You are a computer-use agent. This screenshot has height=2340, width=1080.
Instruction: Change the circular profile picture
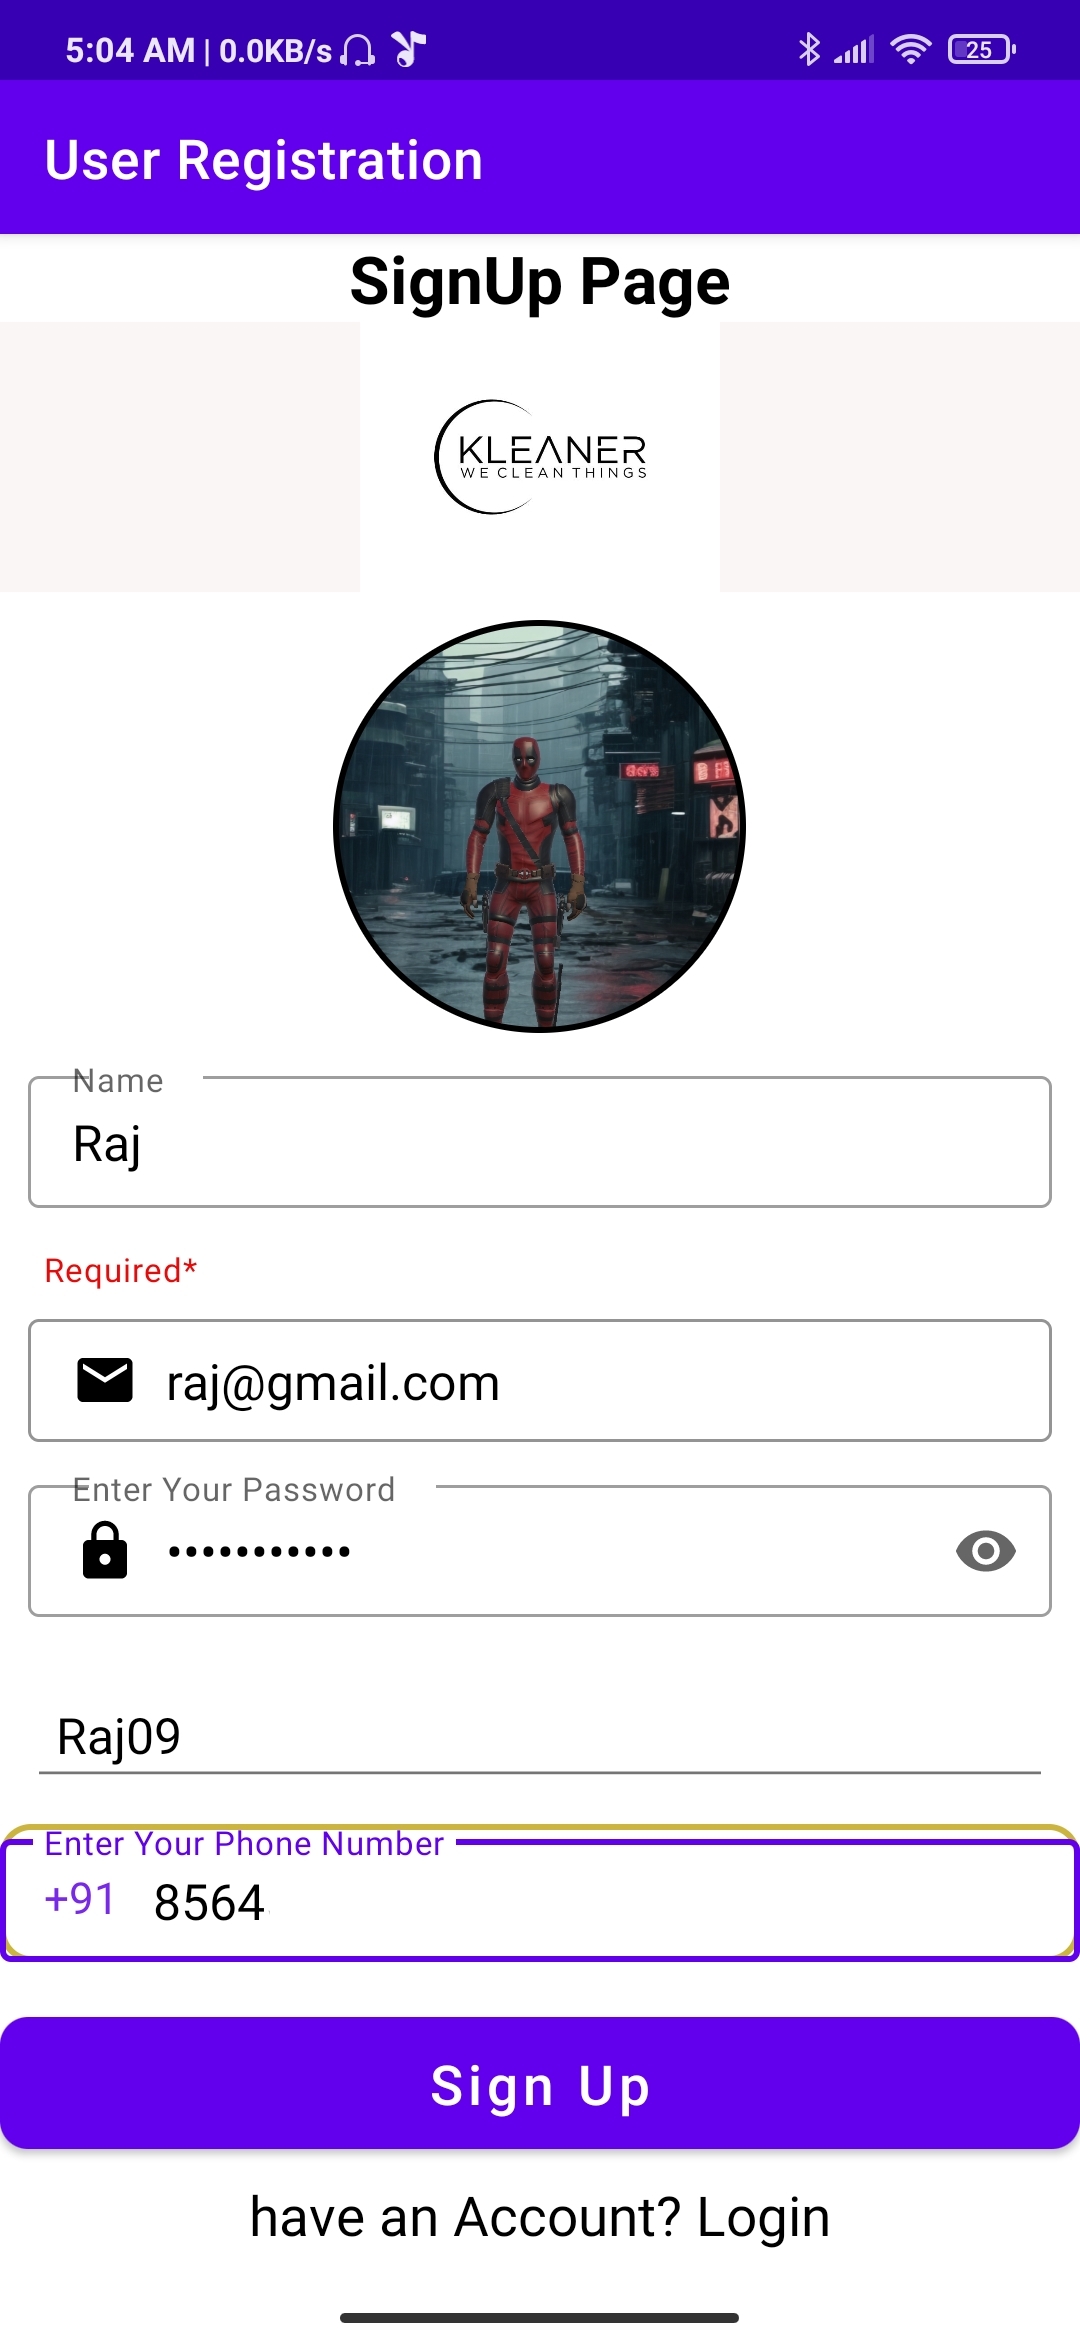click(540, 826)
